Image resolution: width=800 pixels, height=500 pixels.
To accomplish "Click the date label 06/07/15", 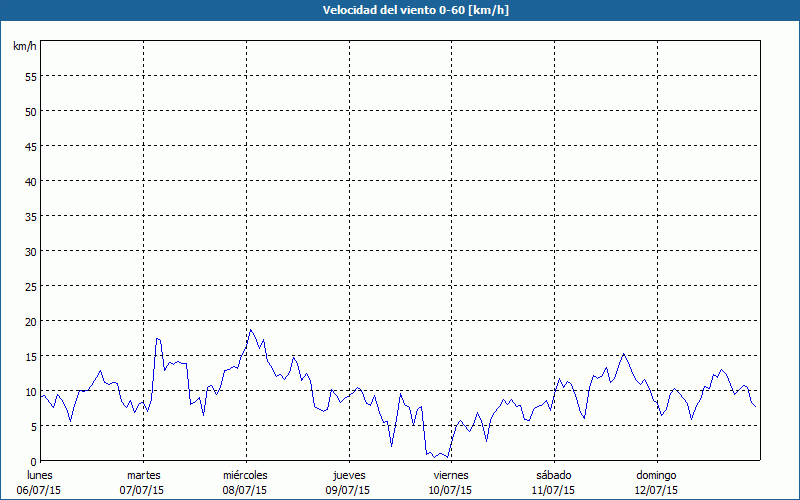I will [x=40, y=490].
